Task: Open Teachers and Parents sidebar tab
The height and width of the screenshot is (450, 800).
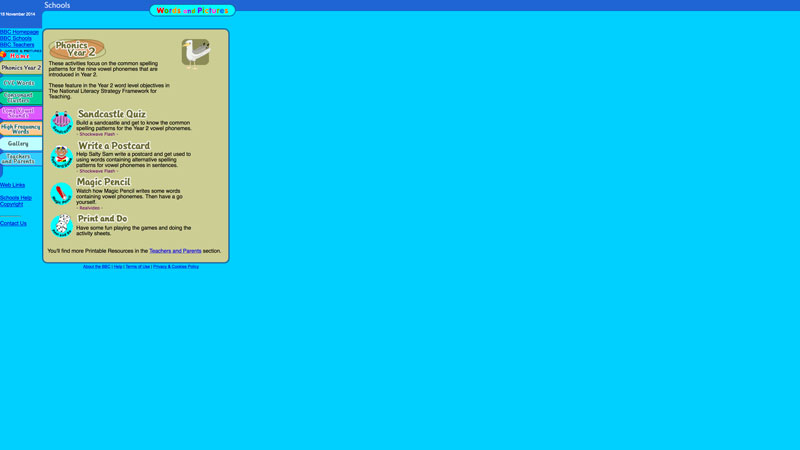Action: (x=20, y=159)
